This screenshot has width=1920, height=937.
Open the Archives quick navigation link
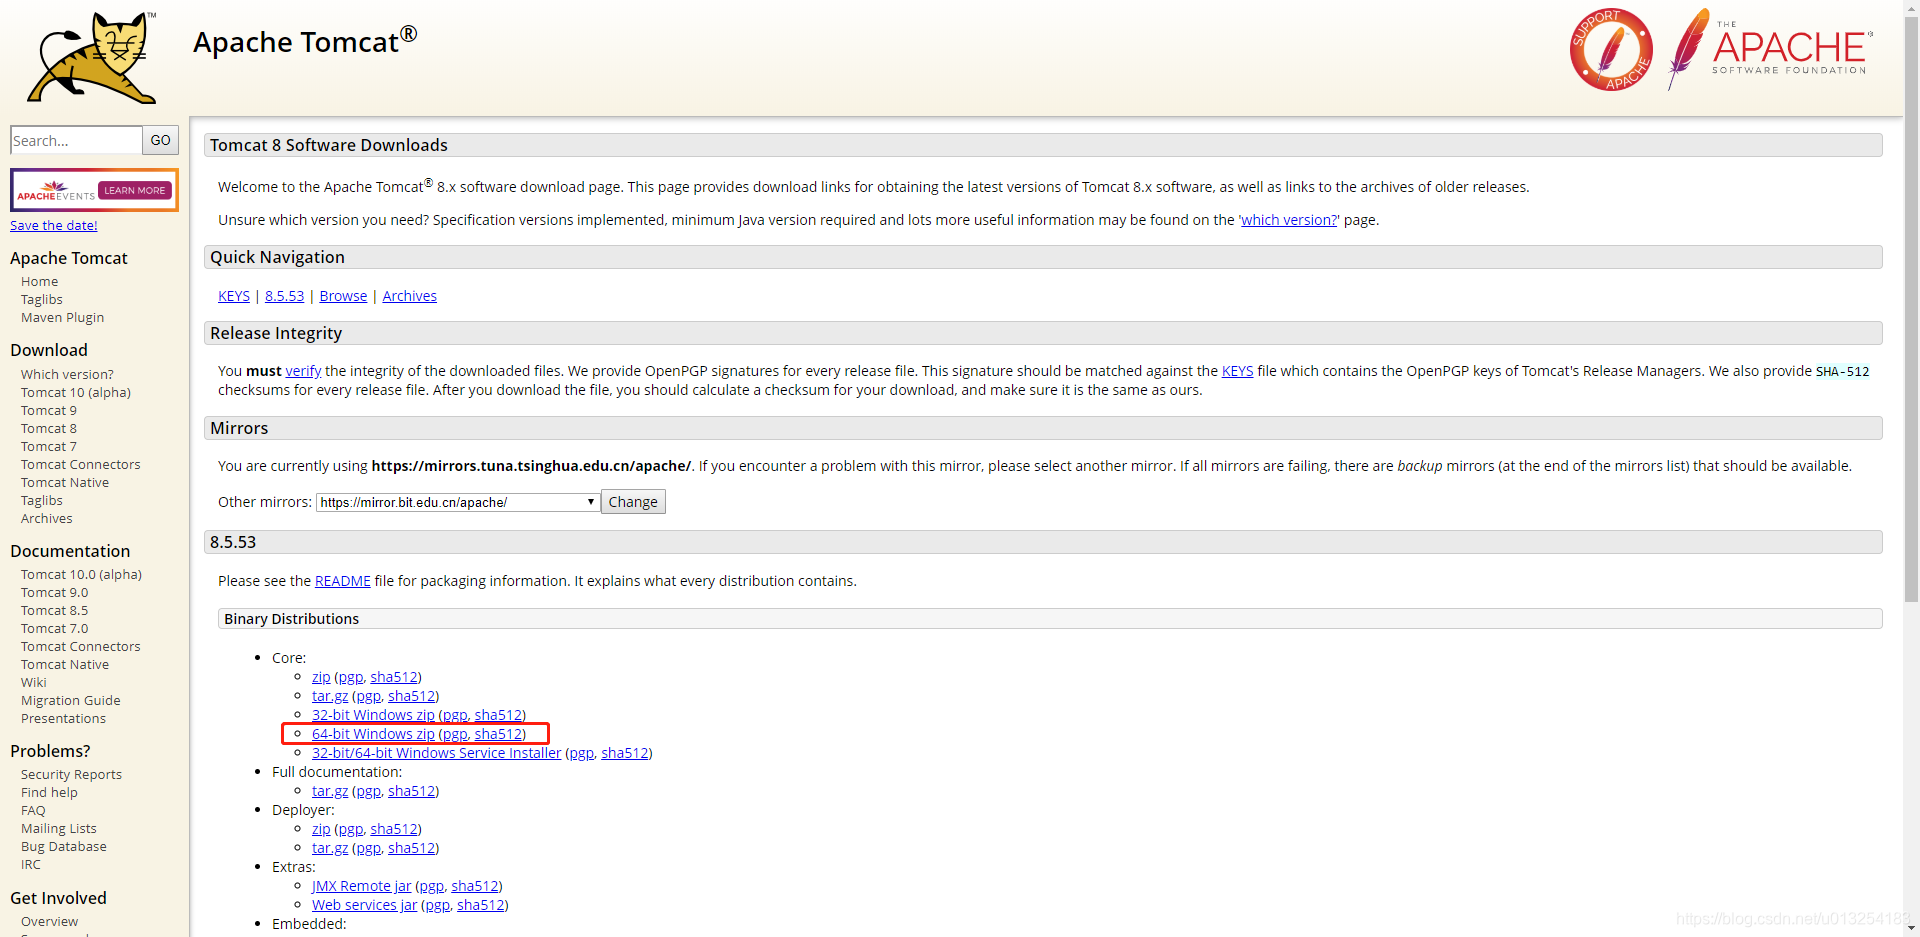(x=409, y=296)
